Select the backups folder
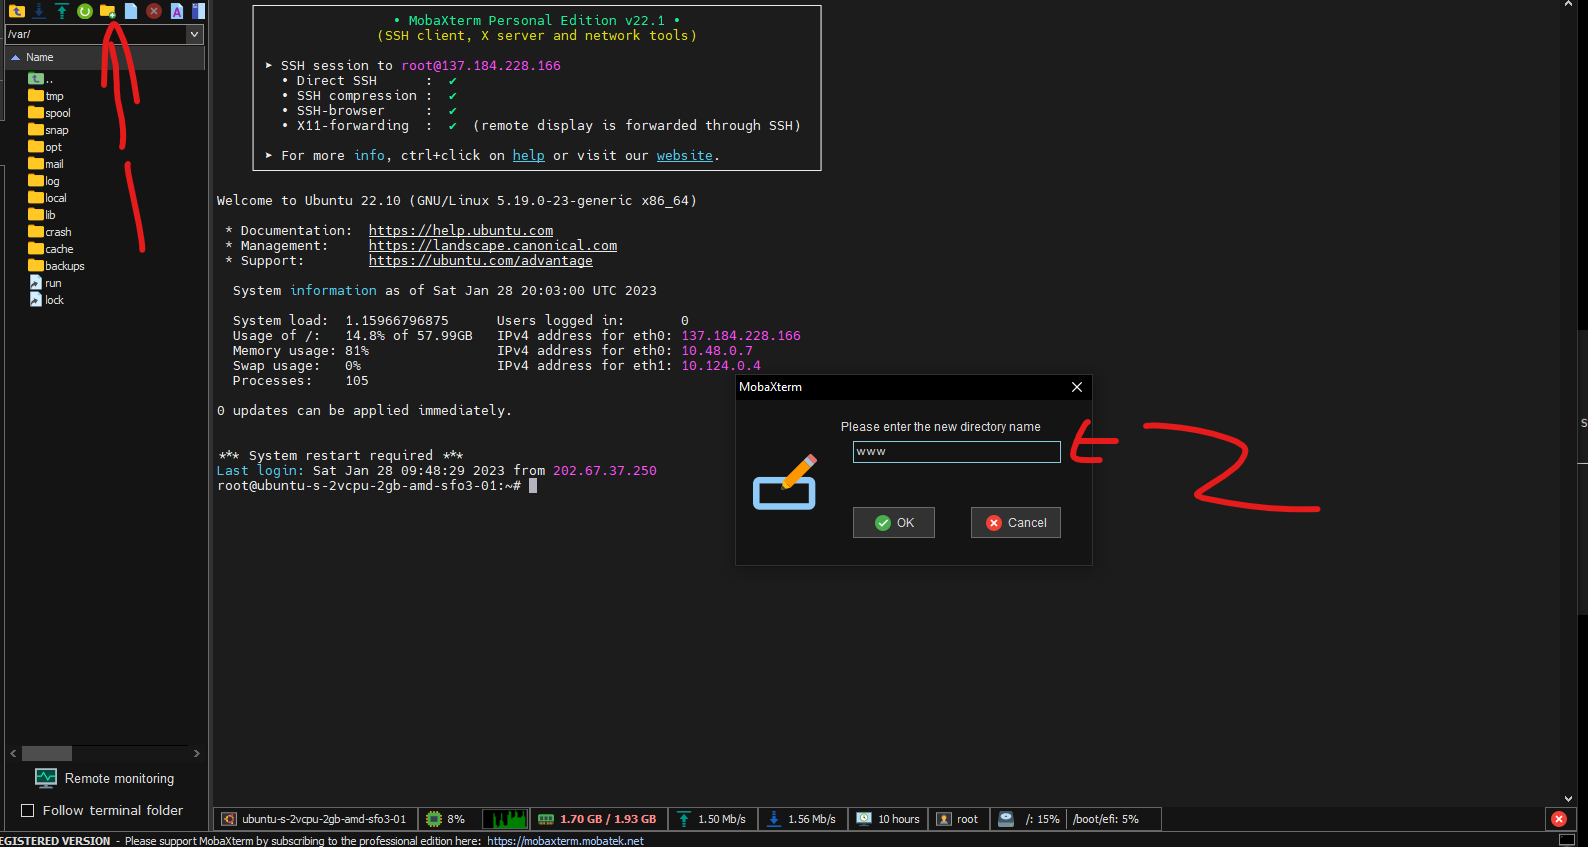Image resolution: width=1588 pixels, height=847 pixels. 64,266
